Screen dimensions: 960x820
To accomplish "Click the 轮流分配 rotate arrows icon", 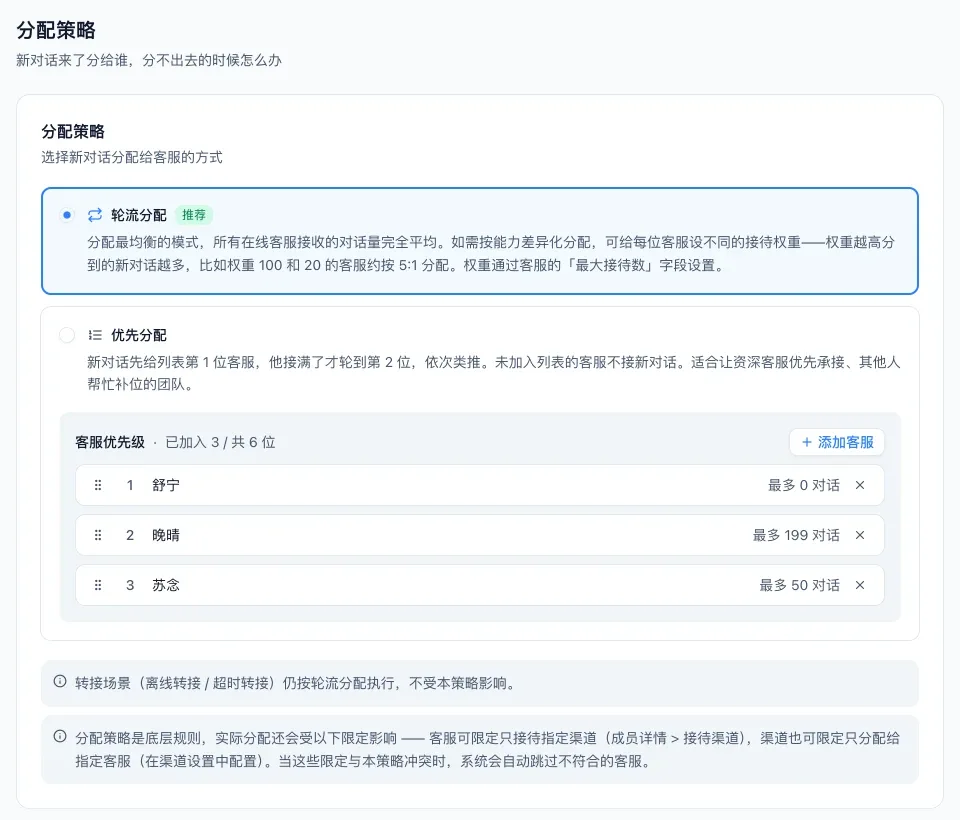I will point(95,215).
